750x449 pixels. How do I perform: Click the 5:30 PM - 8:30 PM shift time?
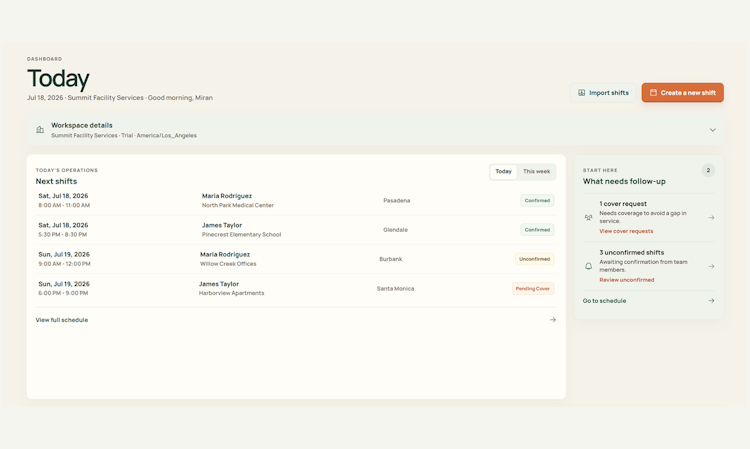(x=63, y=235)
